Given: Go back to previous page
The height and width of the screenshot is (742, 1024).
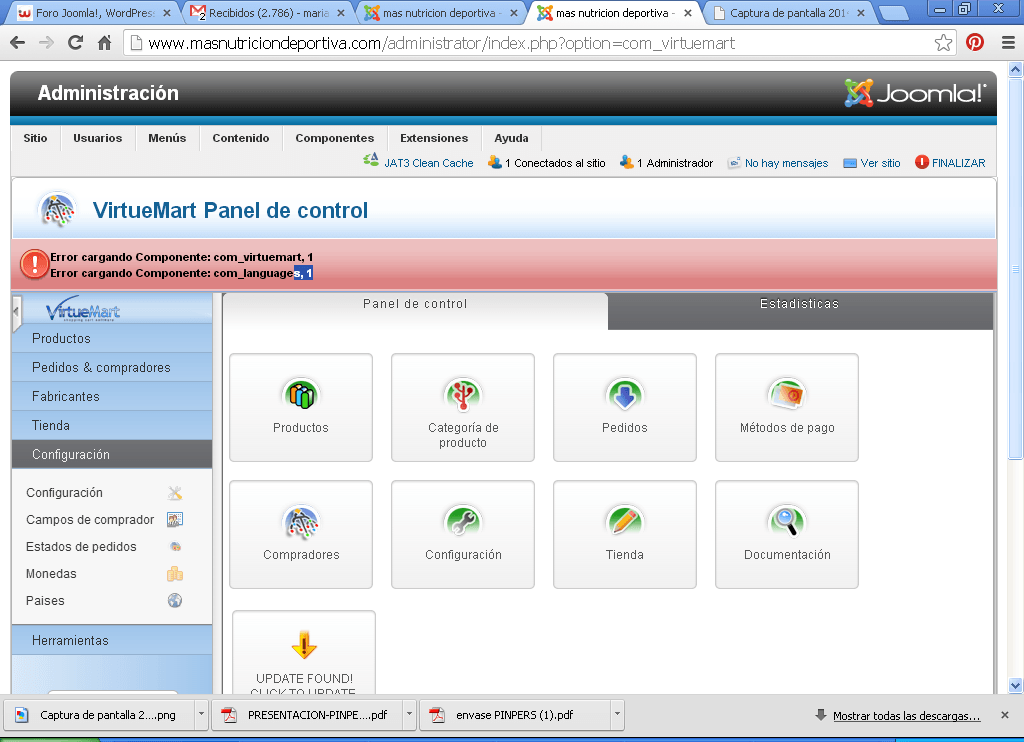Looking at the screenshot, I should coord(18,43).
